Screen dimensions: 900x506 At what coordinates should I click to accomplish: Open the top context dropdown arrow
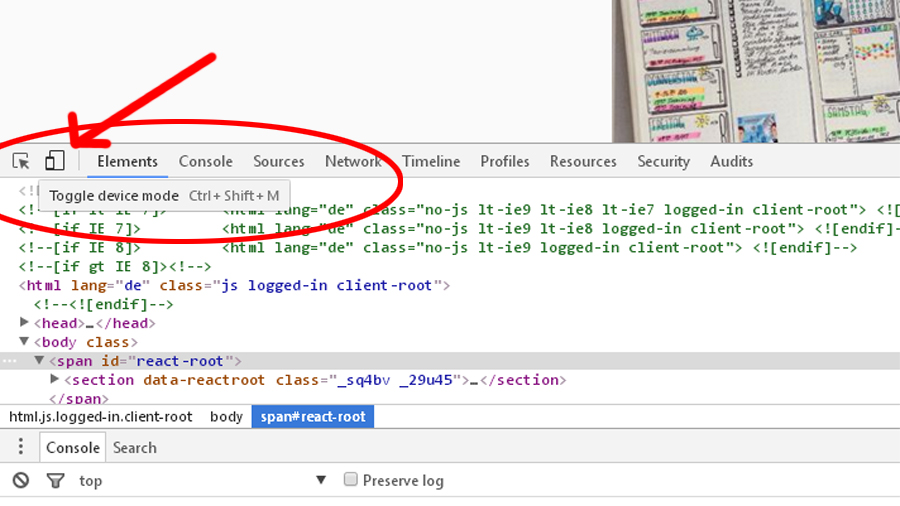321,480
